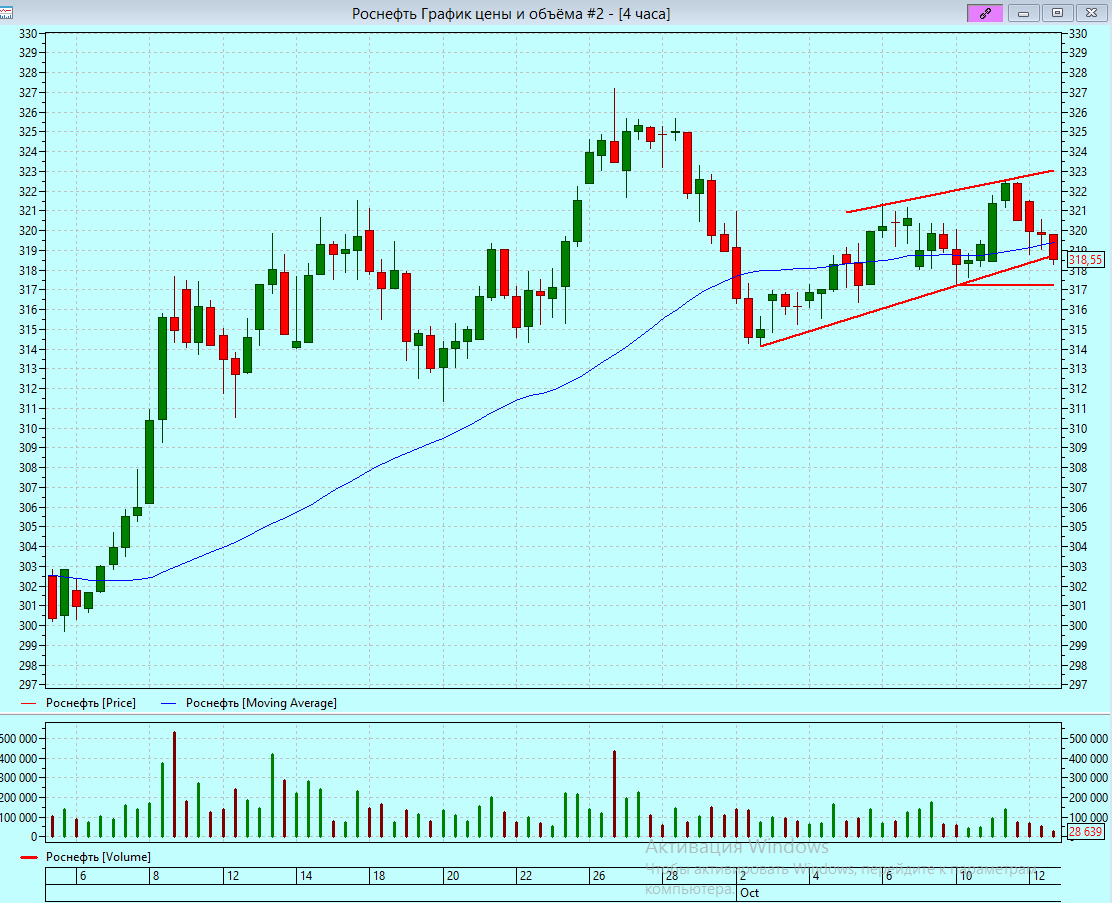Close the Роснефть chart window

(x=1091, y=13)
